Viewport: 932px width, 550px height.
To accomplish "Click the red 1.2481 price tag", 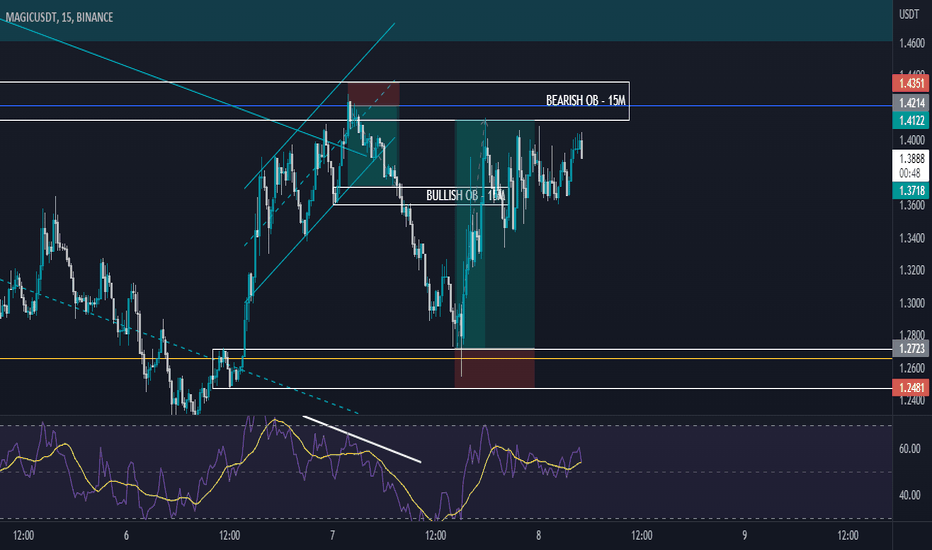I will 911,388.
